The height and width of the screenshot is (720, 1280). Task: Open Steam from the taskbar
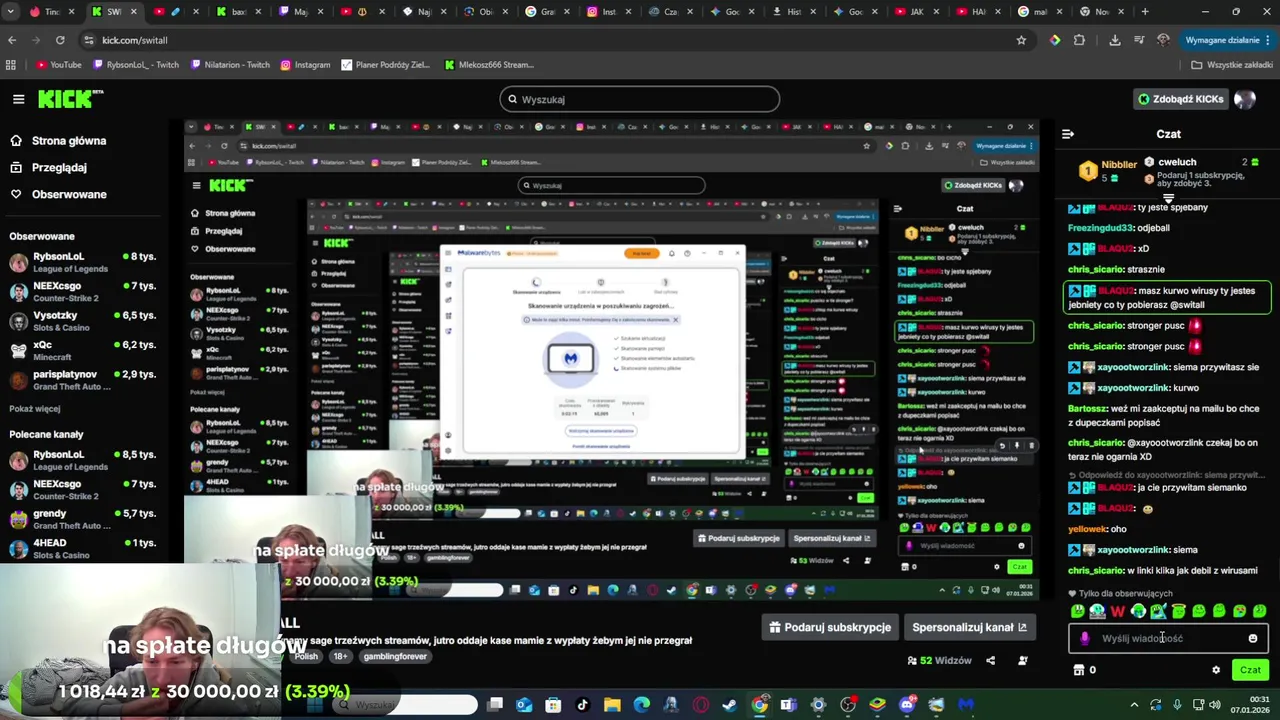coord(730,705)
